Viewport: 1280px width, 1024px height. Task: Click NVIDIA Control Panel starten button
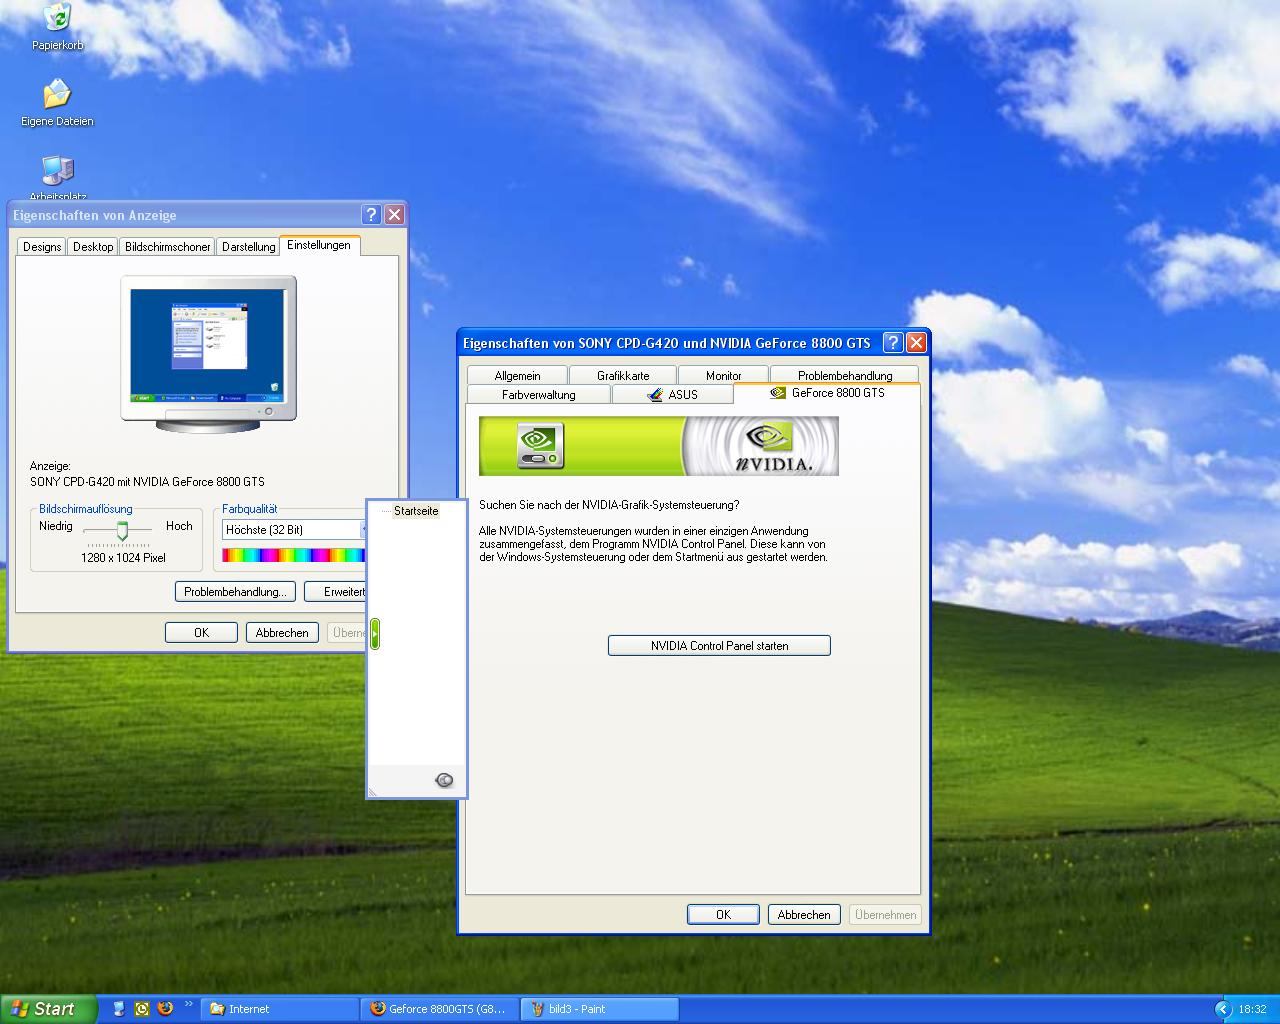tap(719, 646)
